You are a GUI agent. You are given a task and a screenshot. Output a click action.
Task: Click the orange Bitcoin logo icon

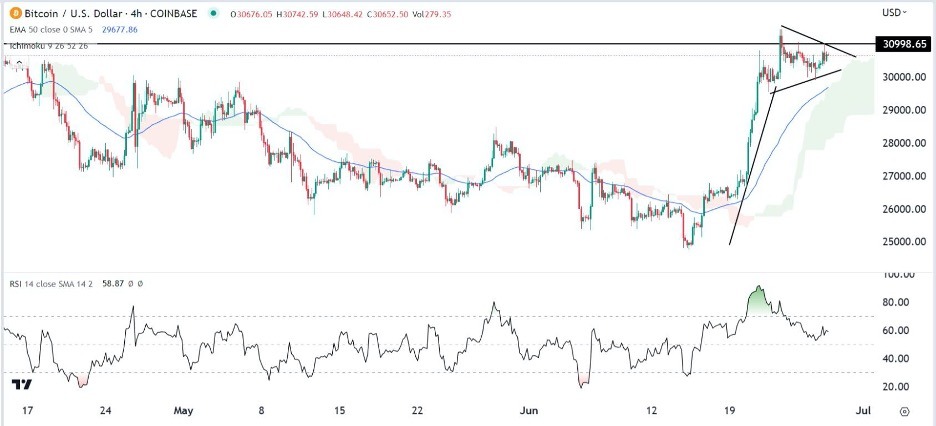[14, 13]
